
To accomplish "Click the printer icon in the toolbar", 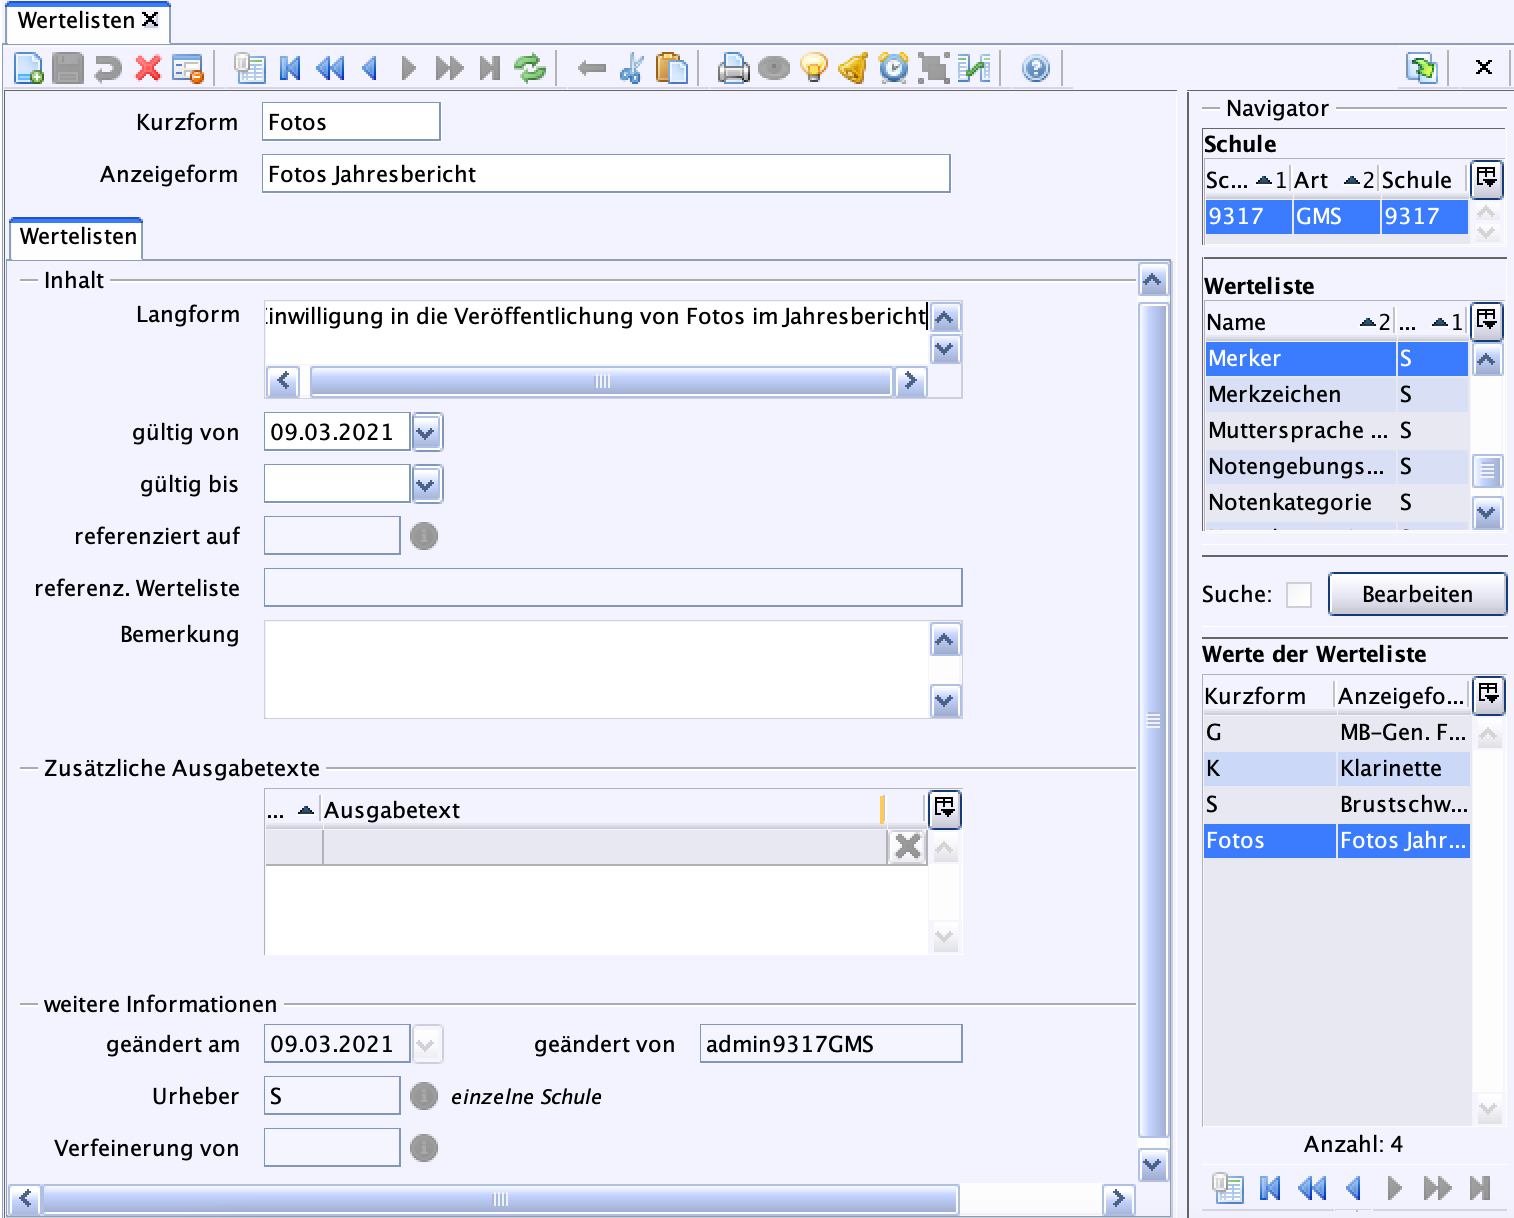I will (733, 68).
